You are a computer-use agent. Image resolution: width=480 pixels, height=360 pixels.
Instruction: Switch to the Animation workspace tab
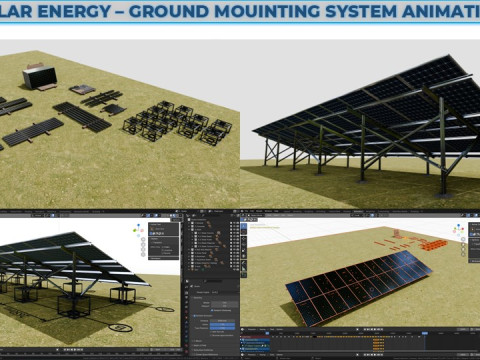[x=358, y=211]
